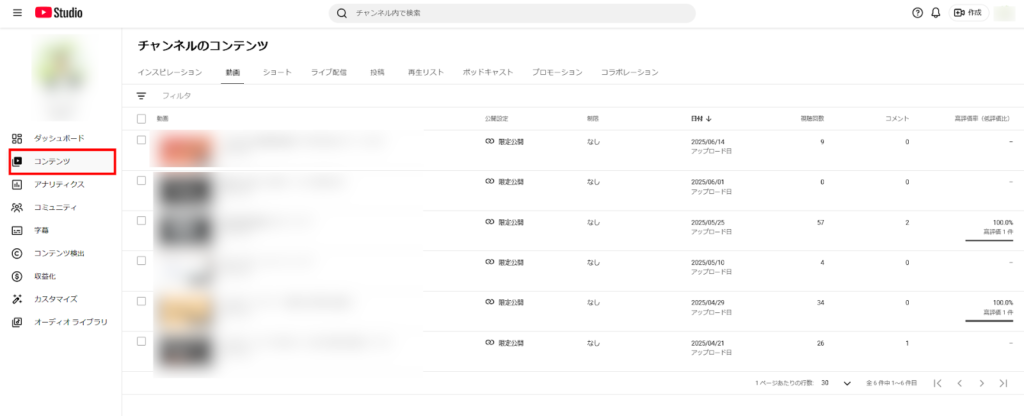The width and height of the screenshot is (1024, 416).
Task: Open the hamburger menu in the top left
Action: click(x=17, y=13)
